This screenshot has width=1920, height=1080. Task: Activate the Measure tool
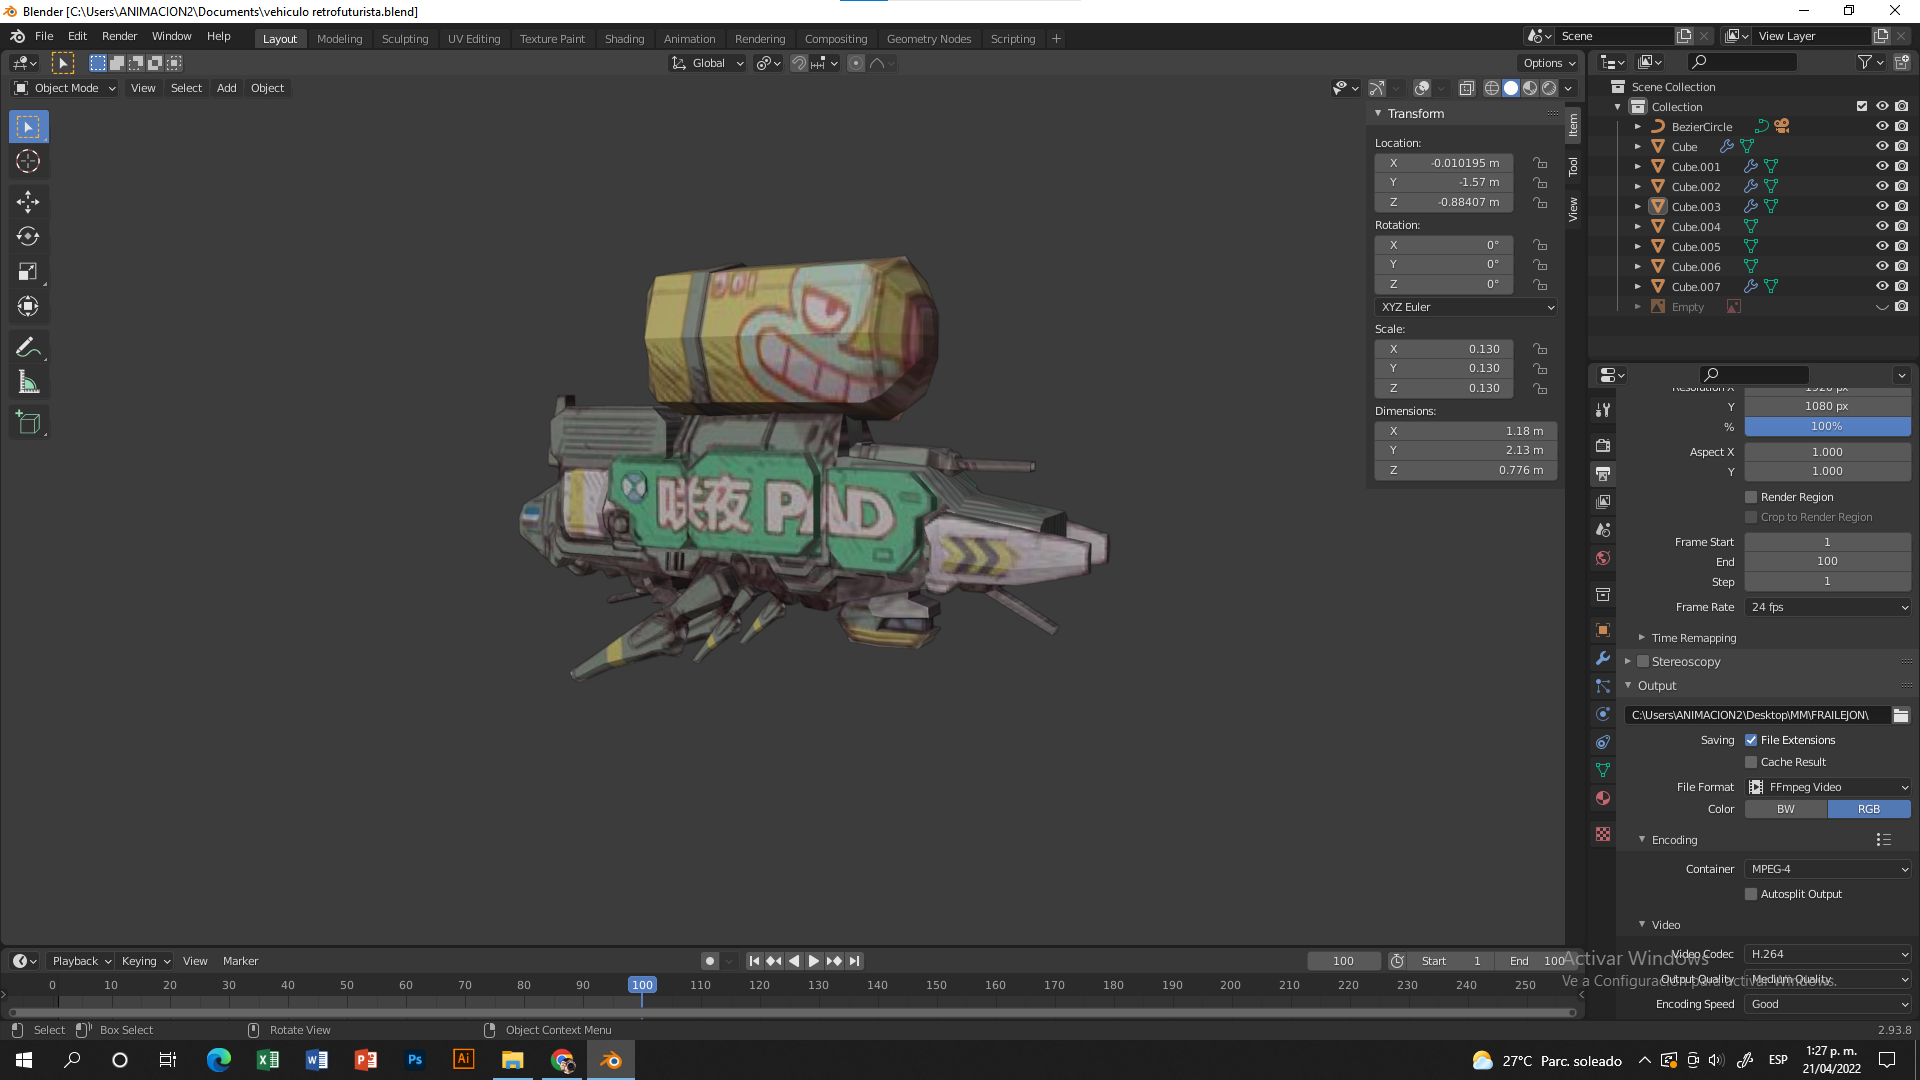click(28, 381)
